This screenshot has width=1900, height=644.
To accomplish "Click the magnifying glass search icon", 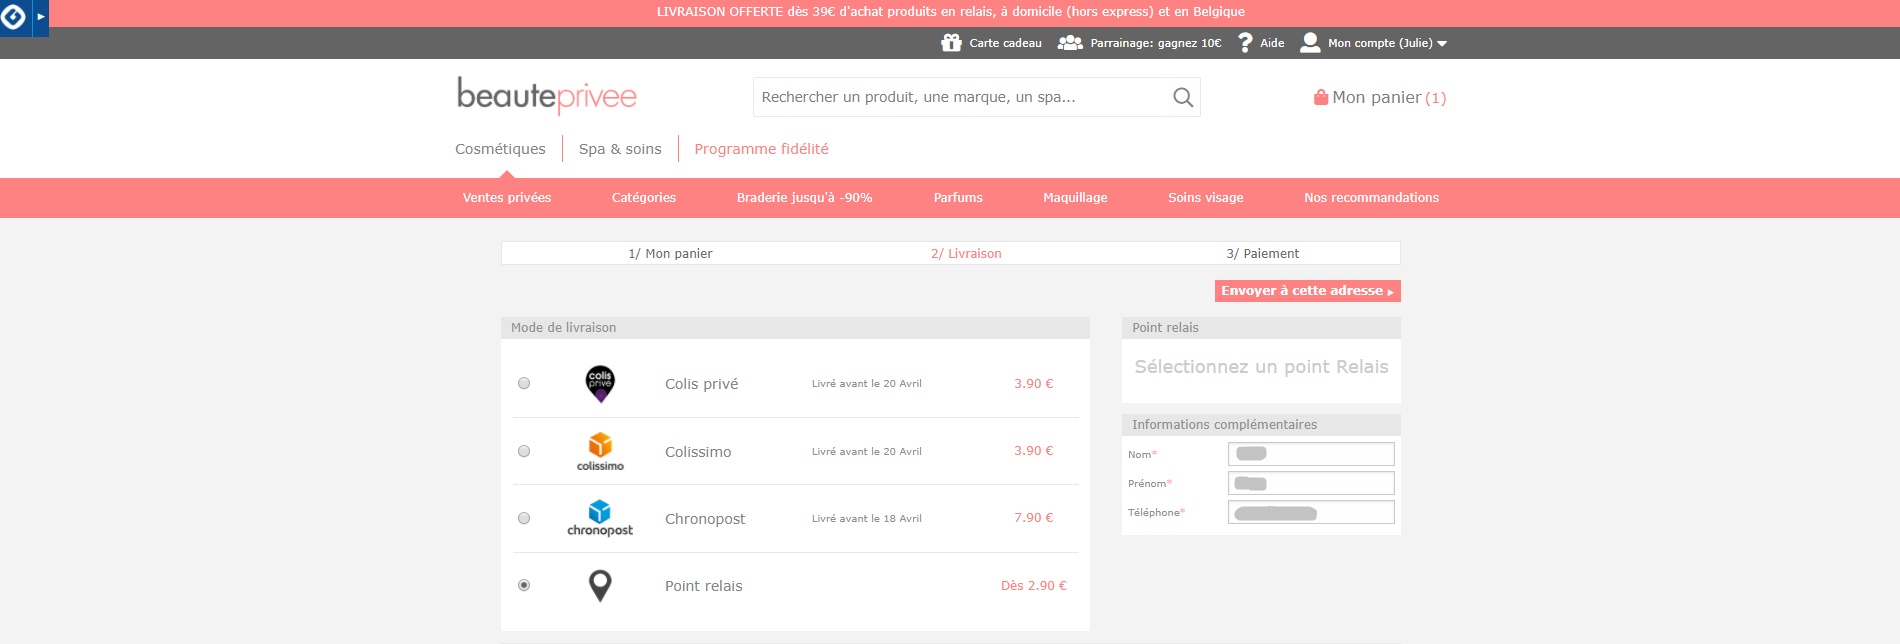I will tap(1183, 97).
